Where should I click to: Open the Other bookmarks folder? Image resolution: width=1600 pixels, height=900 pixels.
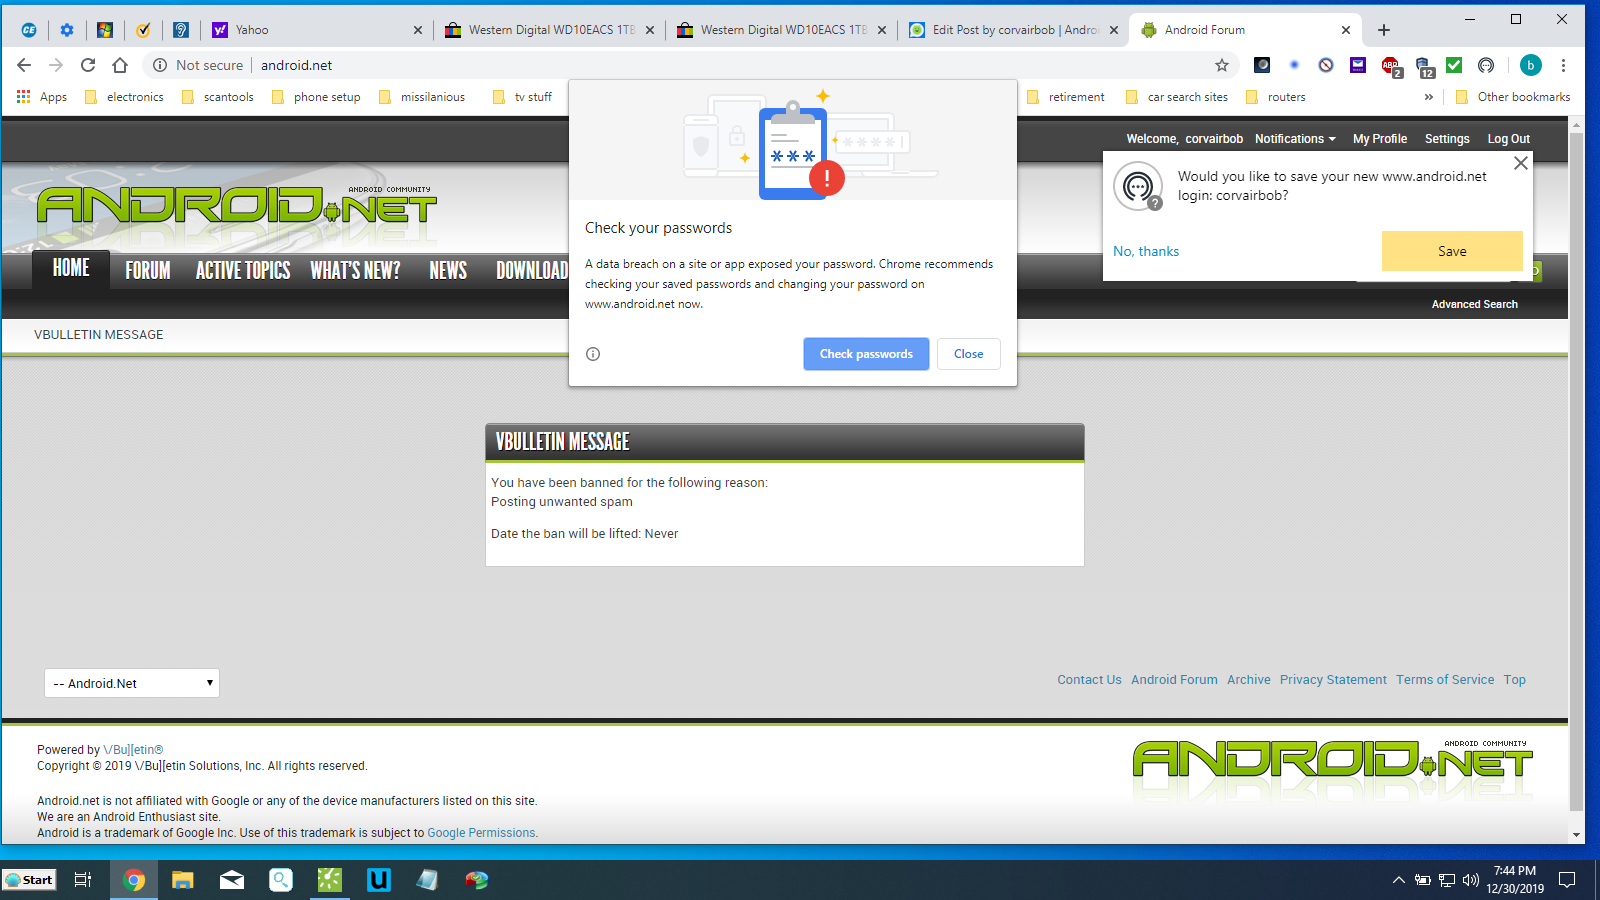[x=1513, y=97]
